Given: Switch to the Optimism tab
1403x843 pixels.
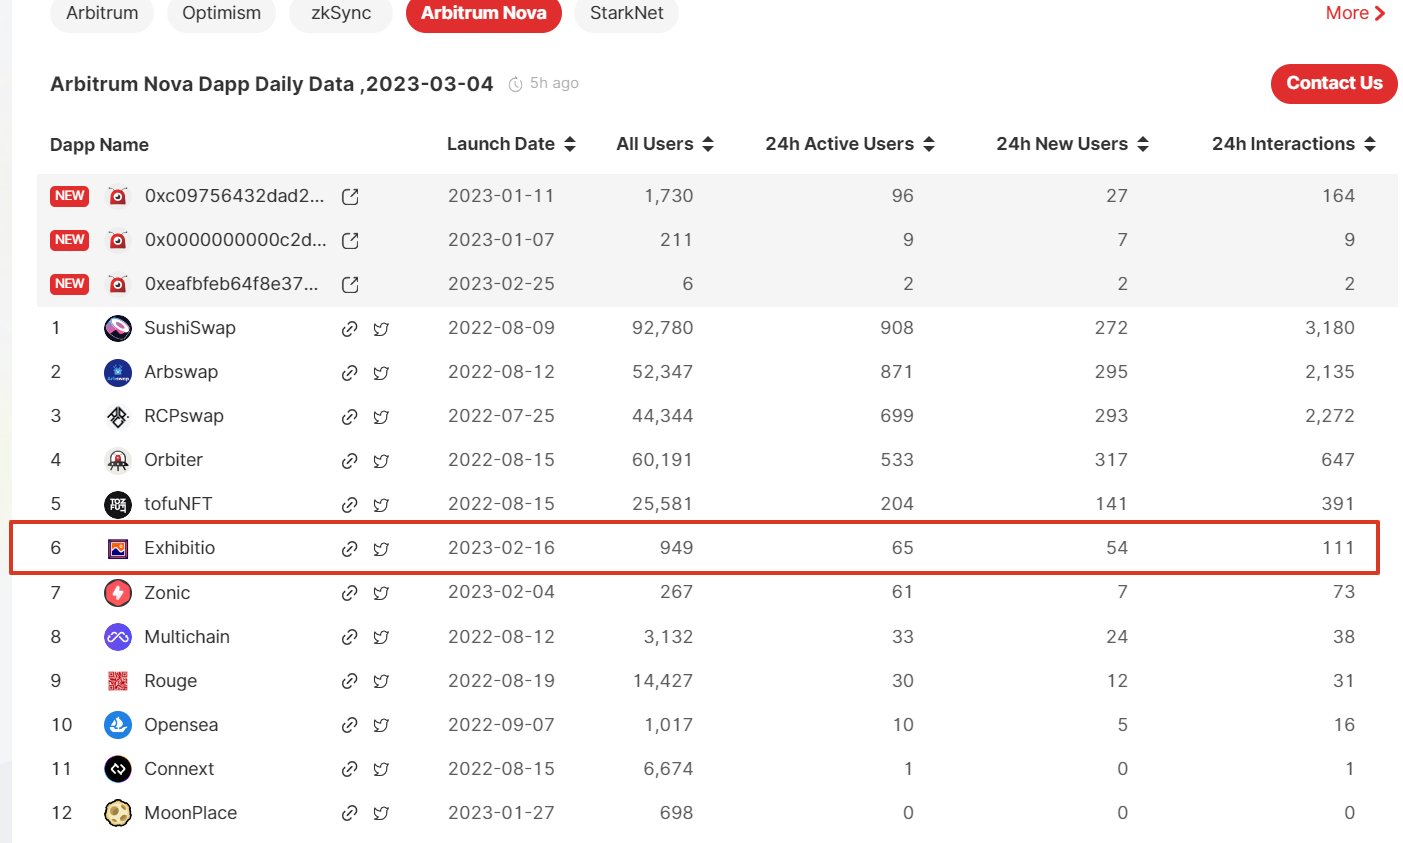Looking at the screenshot, I should pyautogui.click(x=222, y=14).
